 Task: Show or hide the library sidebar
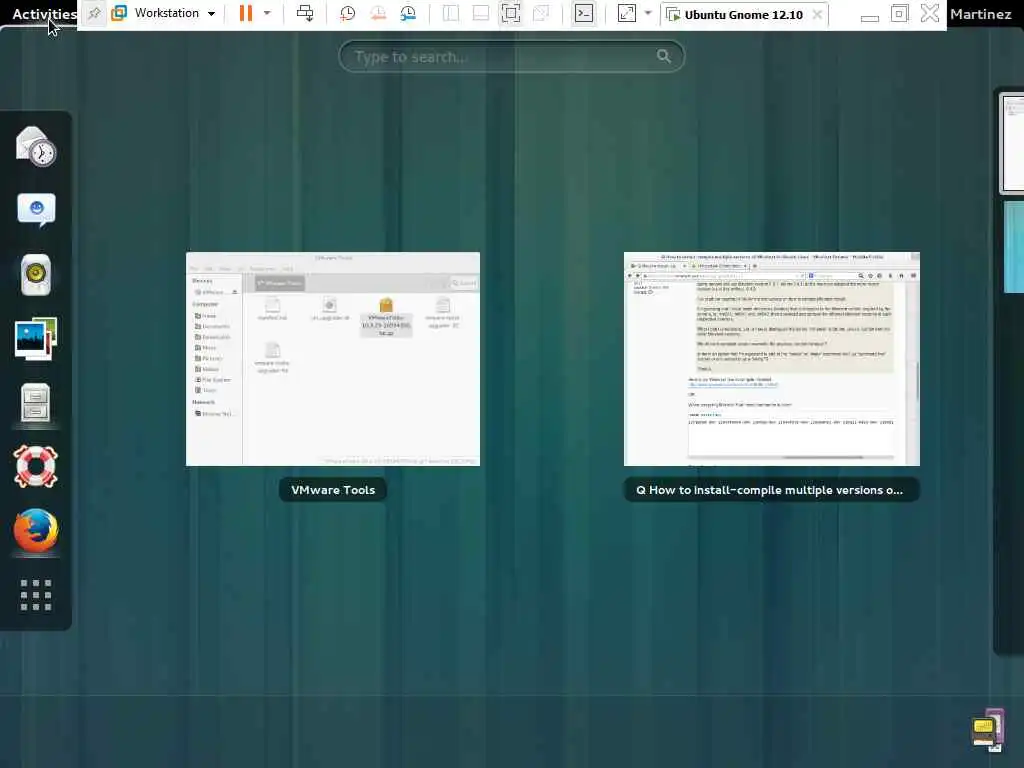click(x=451, y=13)
